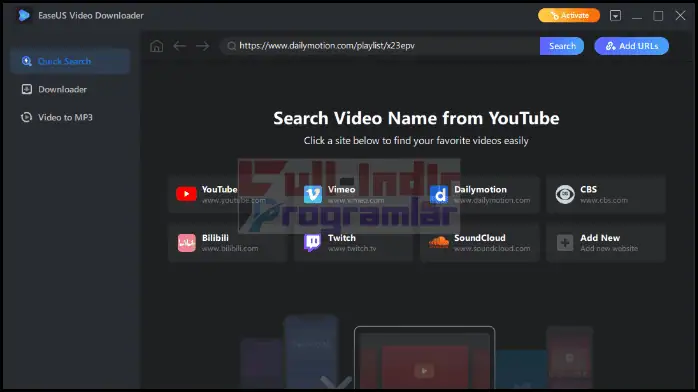Click the EaseUS Video Downloader logo
This screenshot has width=698, height=392.
24,16
